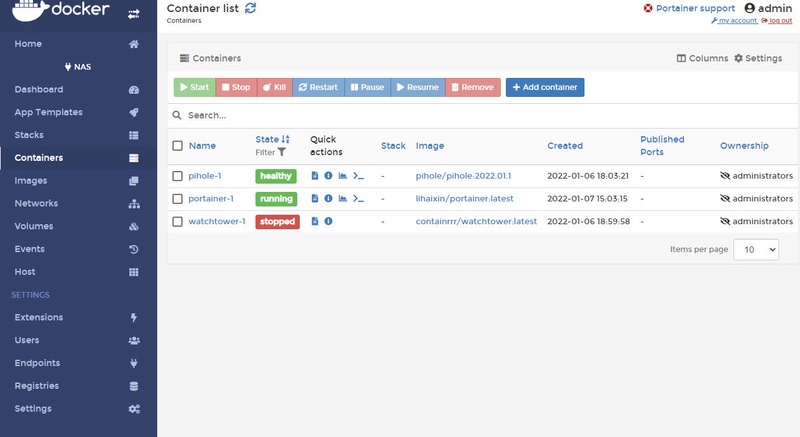The height and width of the screenshot is (437, 800).
Task: Click the Endpoints plug icon in sidebar
Action: coord(134,363)
